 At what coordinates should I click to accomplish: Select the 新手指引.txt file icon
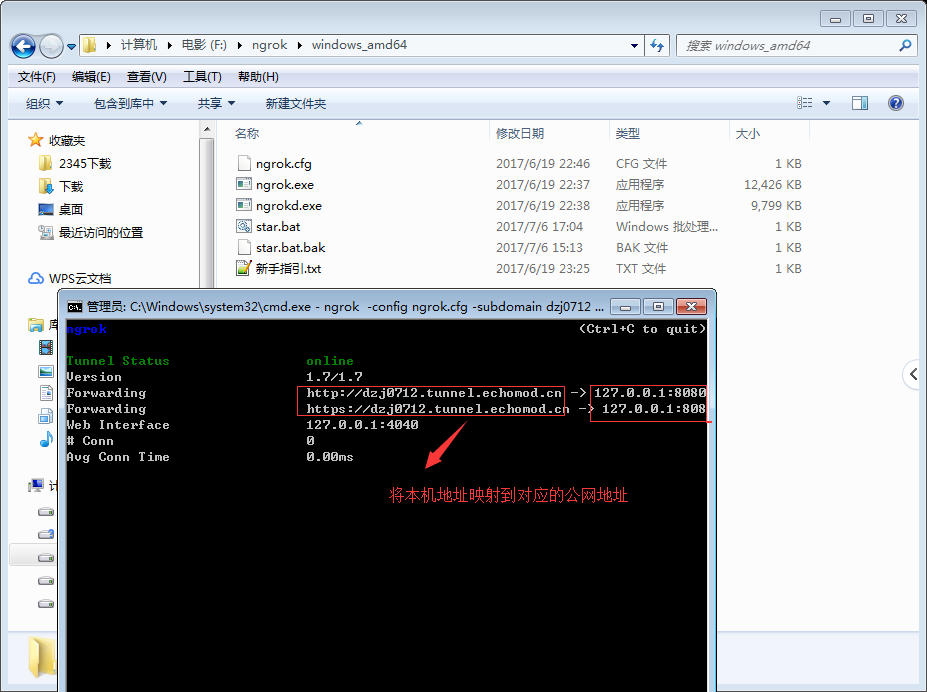coord(244,268)
